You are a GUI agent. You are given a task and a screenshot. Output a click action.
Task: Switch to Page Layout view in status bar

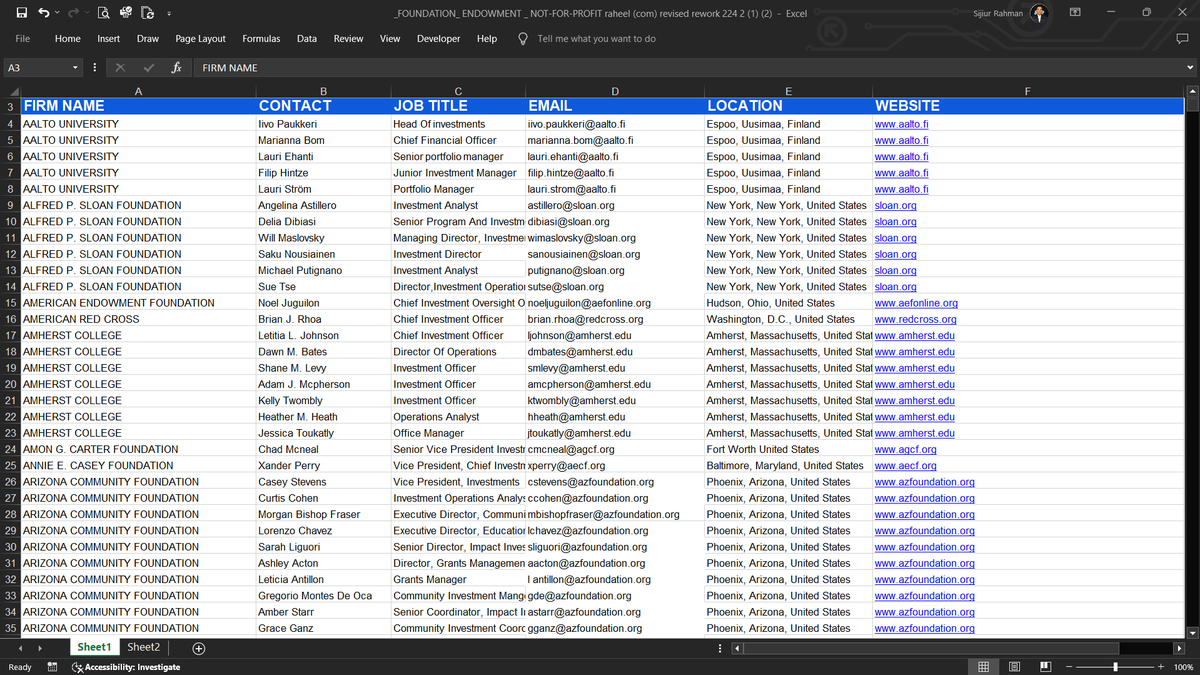1015,667
